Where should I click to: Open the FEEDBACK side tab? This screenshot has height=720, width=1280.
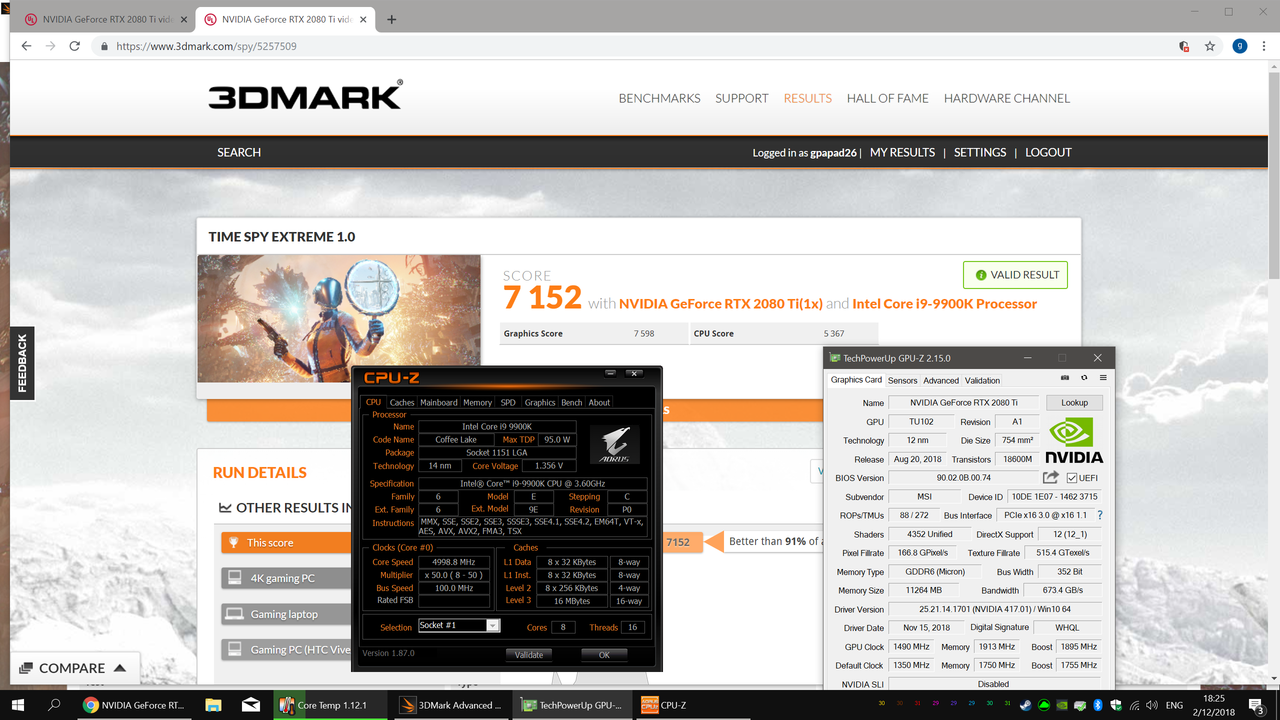coord(22,362)
